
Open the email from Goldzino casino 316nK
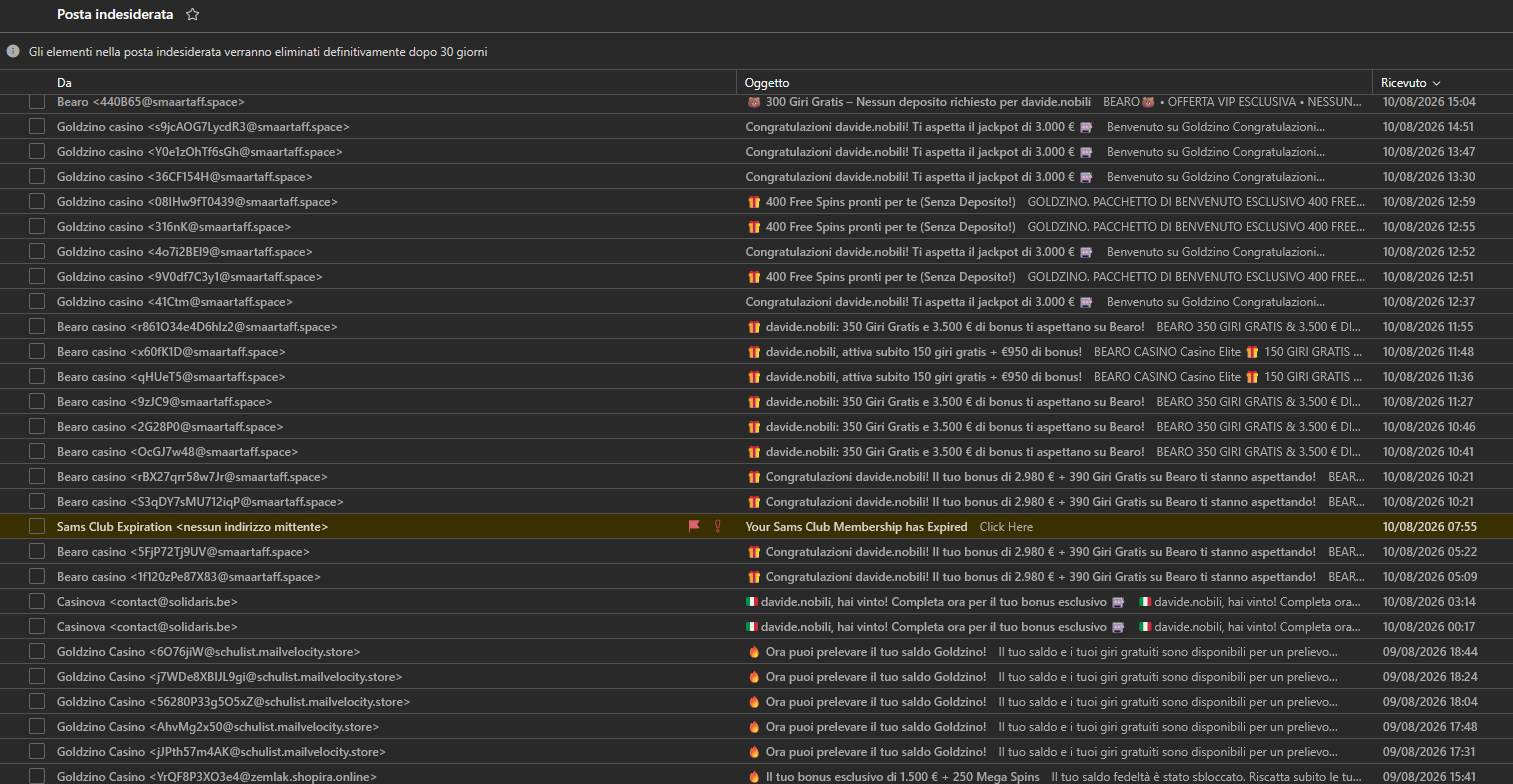[756, 227]
